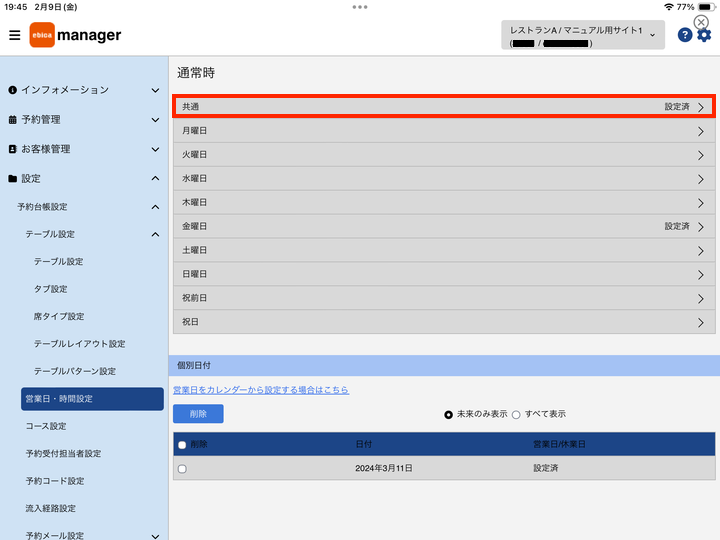This screenshot has height=540, width=720.
Task: Open the 土曜日 row arrow
Action: point(701,251)
